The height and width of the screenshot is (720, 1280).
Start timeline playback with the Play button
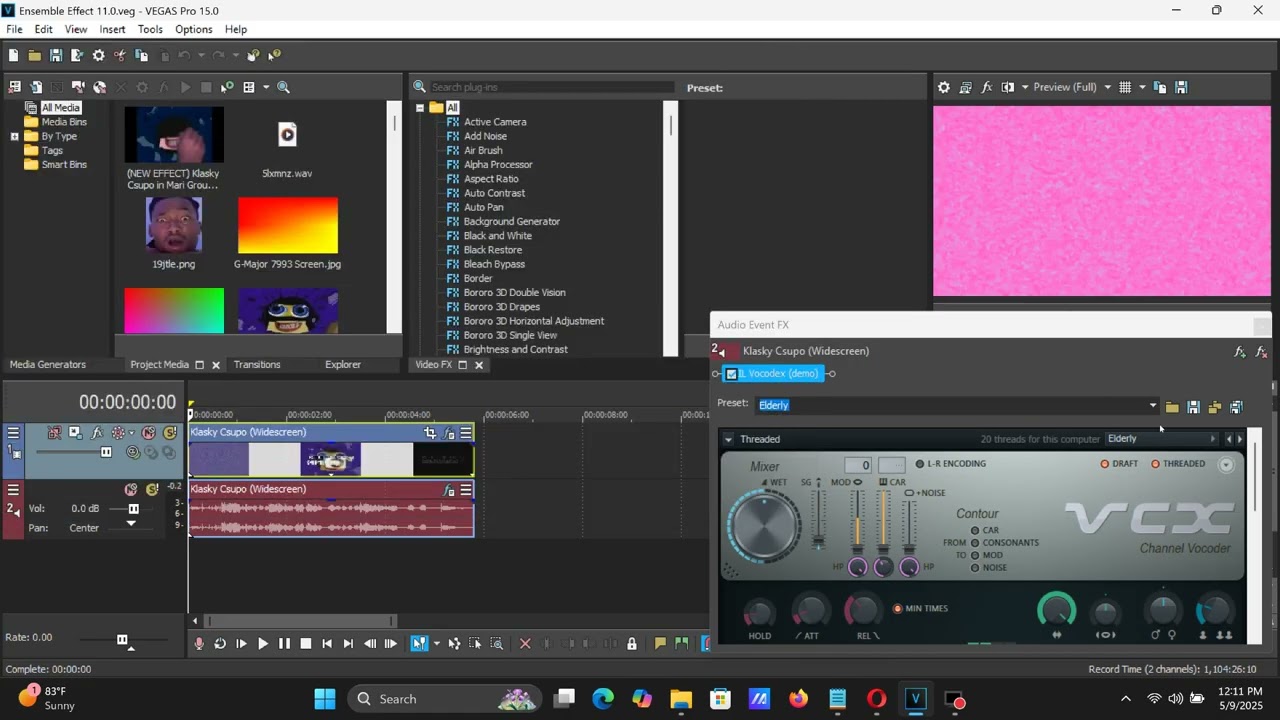click(263, 644)
